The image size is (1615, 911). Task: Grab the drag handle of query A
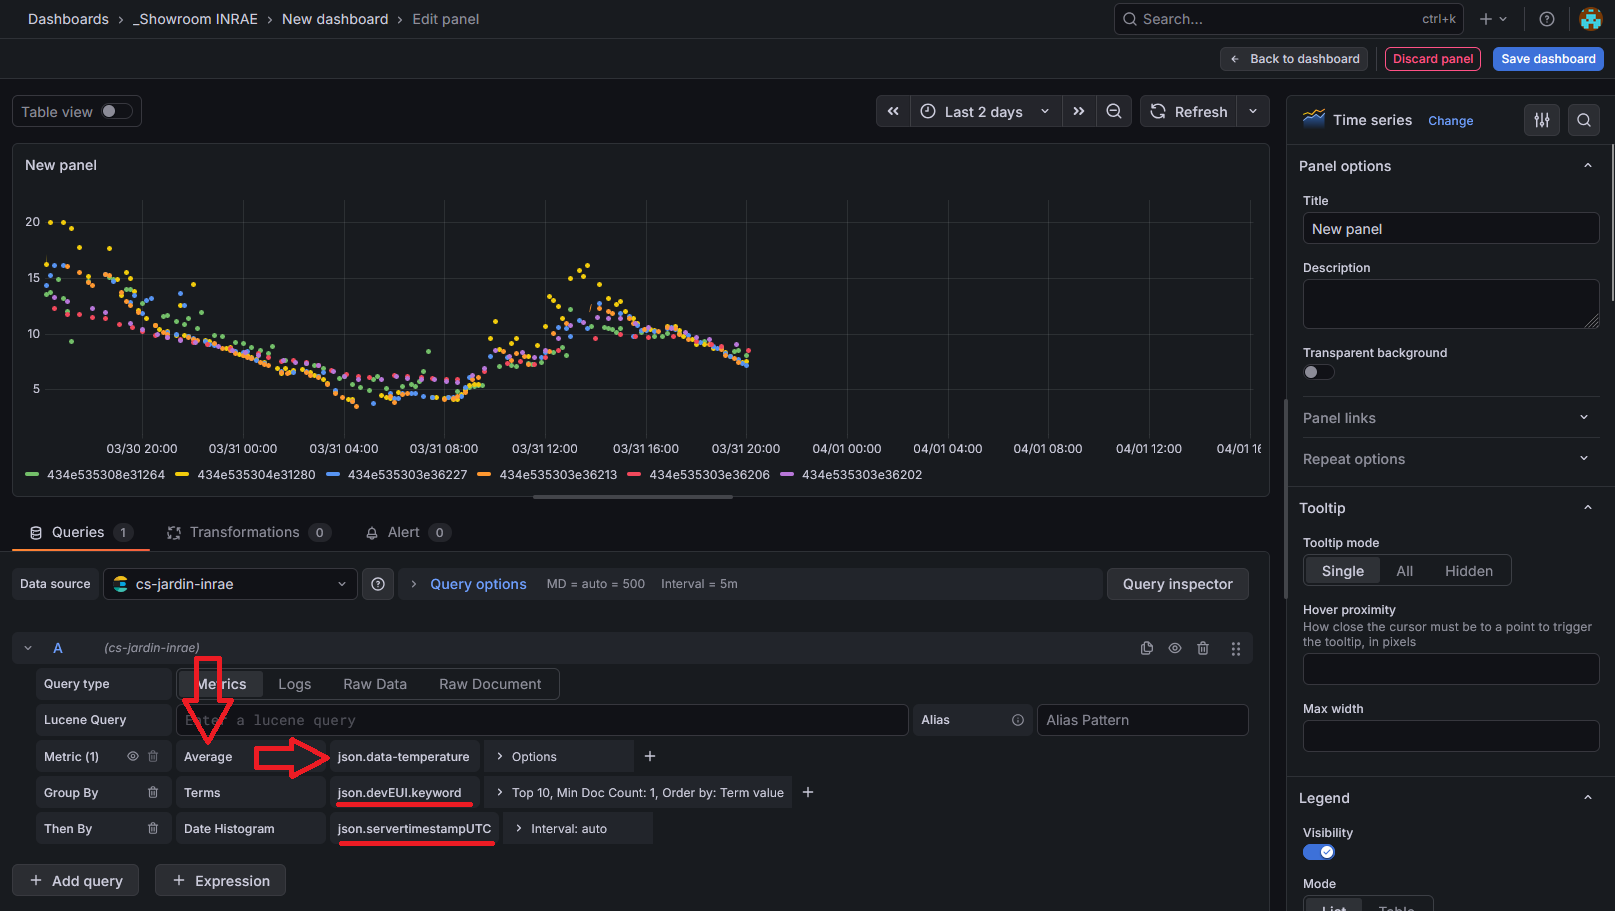tap(1236, 648)
